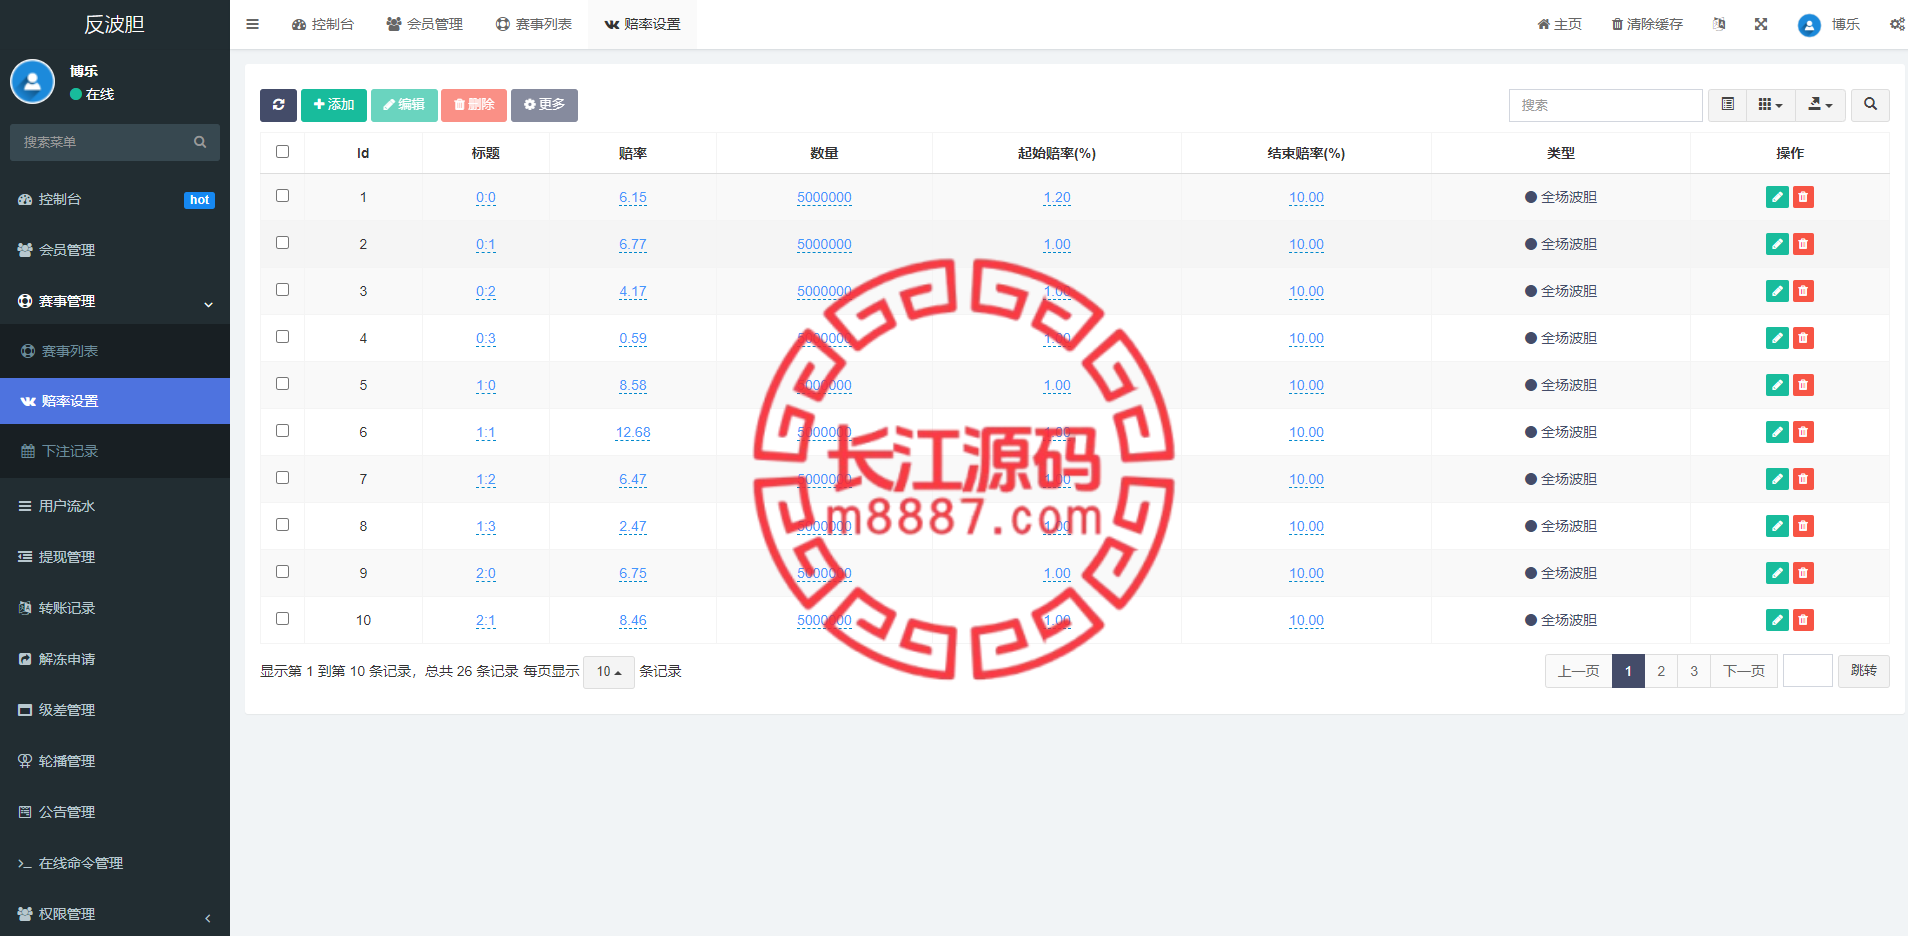This screenshot has height=936, width=1908.
Task: Switch to the 赛事列表 top tab
Action: 534,24
